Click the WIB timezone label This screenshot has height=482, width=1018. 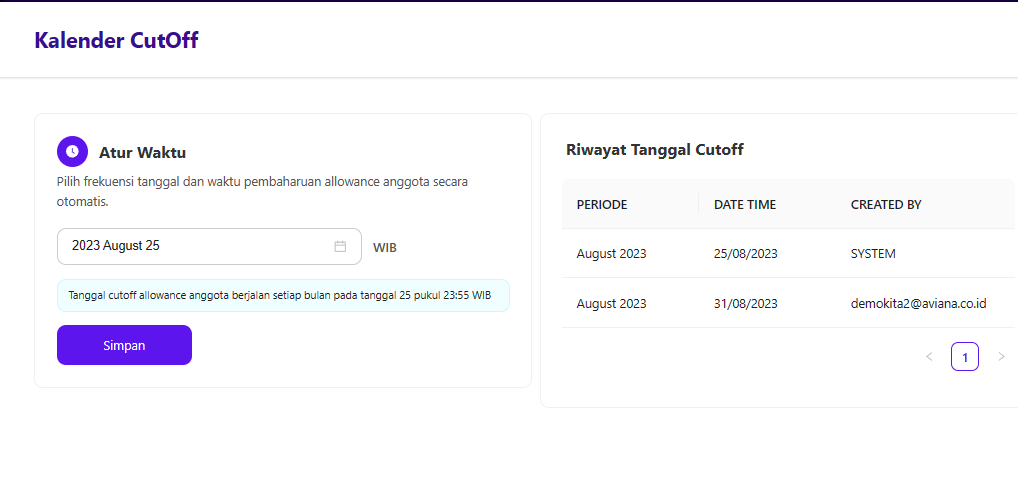point(385,247)
